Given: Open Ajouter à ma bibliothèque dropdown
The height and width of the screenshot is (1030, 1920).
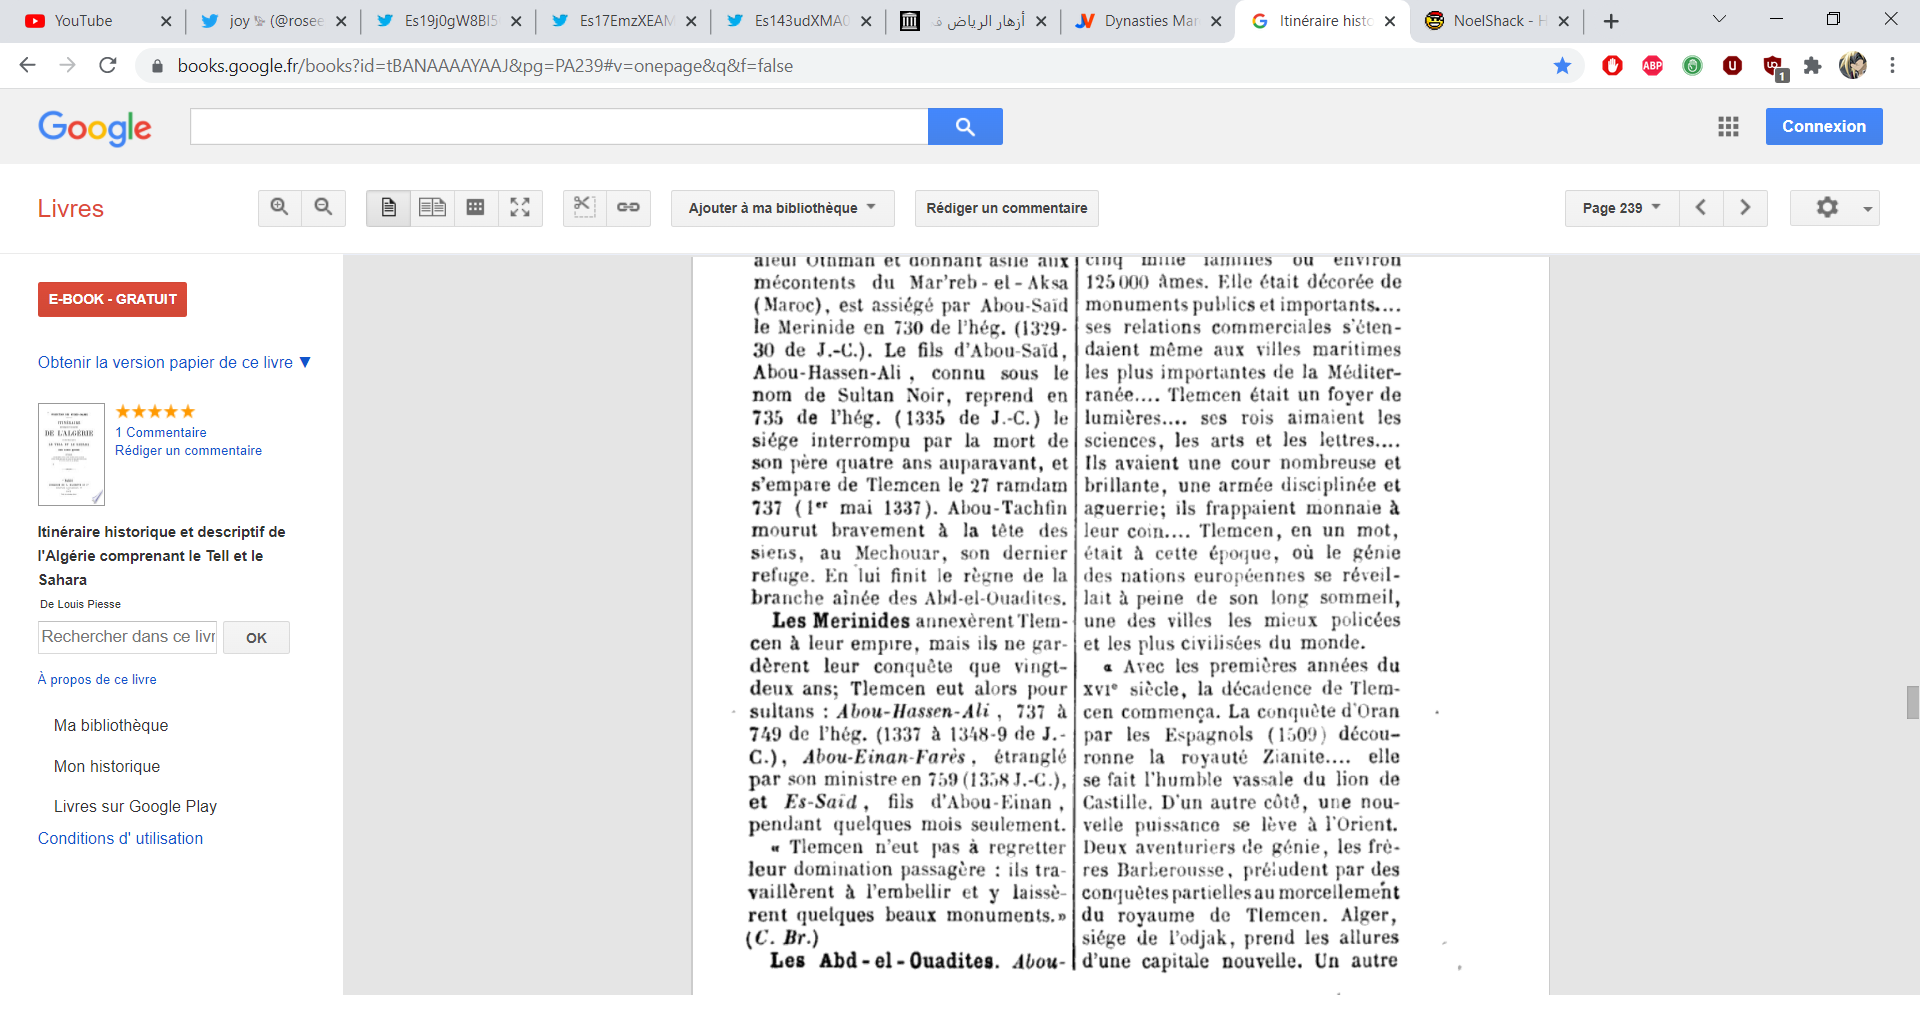Looking at the screenshot, I should [x=782, y=208].
